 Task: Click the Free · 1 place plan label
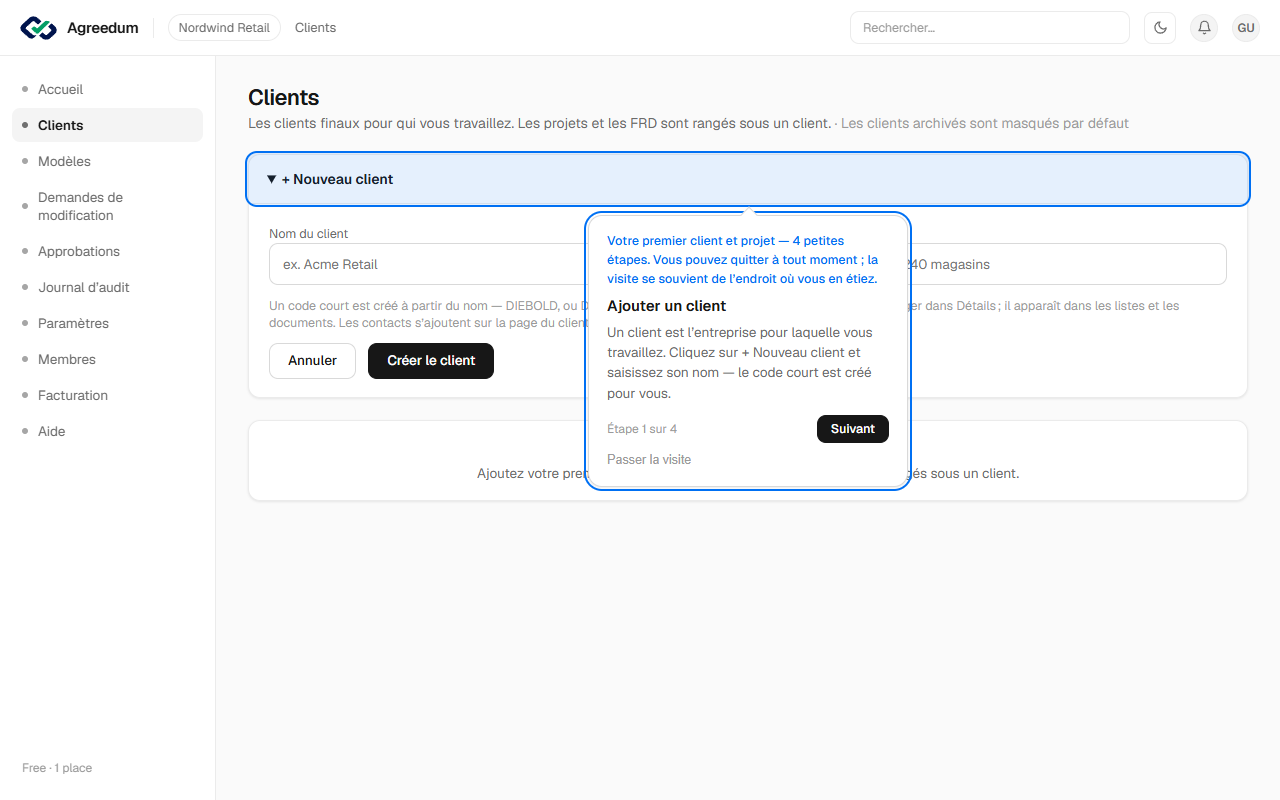57,768
